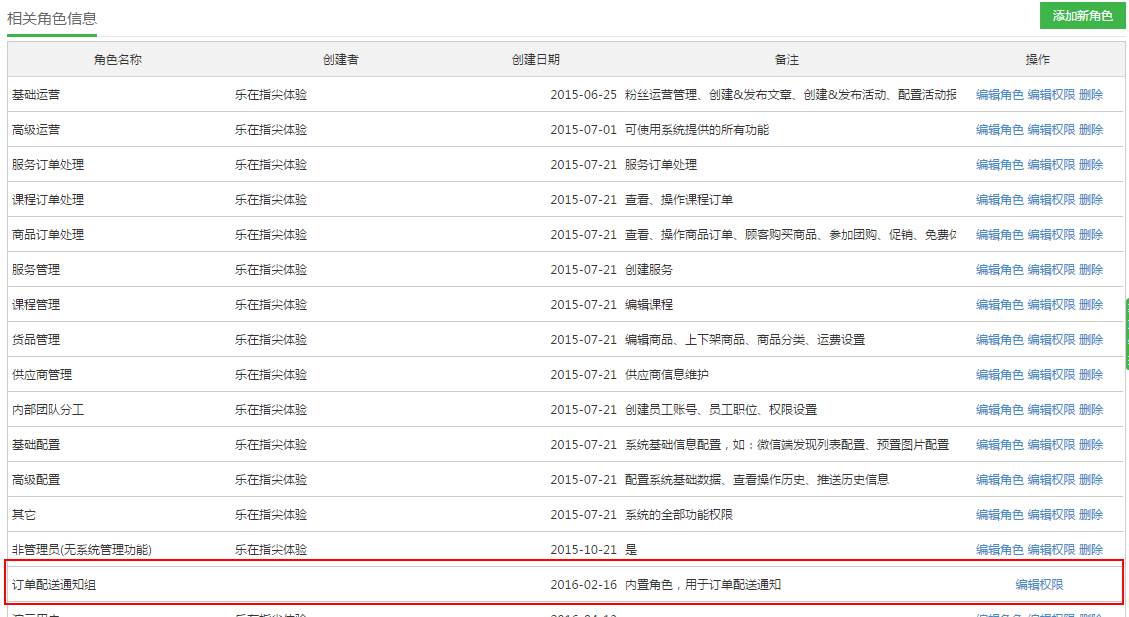1129x617 pixels.
Task: Click 编辑权限 for 订单配送通知组 row
Action: 1039,585
